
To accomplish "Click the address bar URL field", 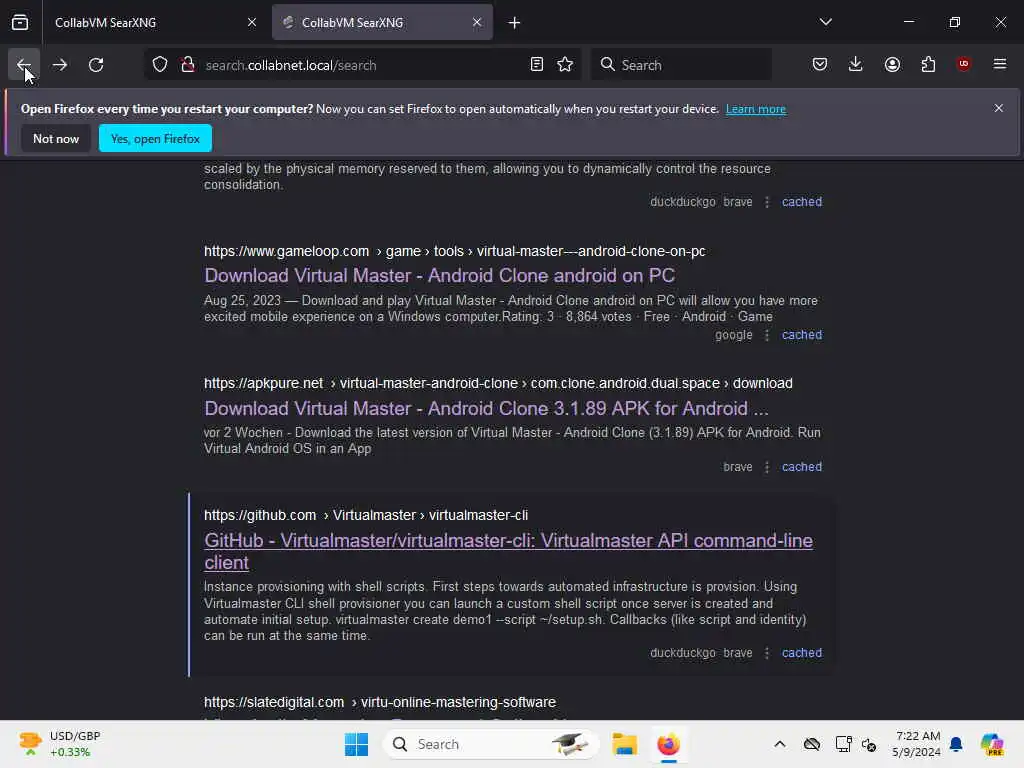I will click(362, 65).
